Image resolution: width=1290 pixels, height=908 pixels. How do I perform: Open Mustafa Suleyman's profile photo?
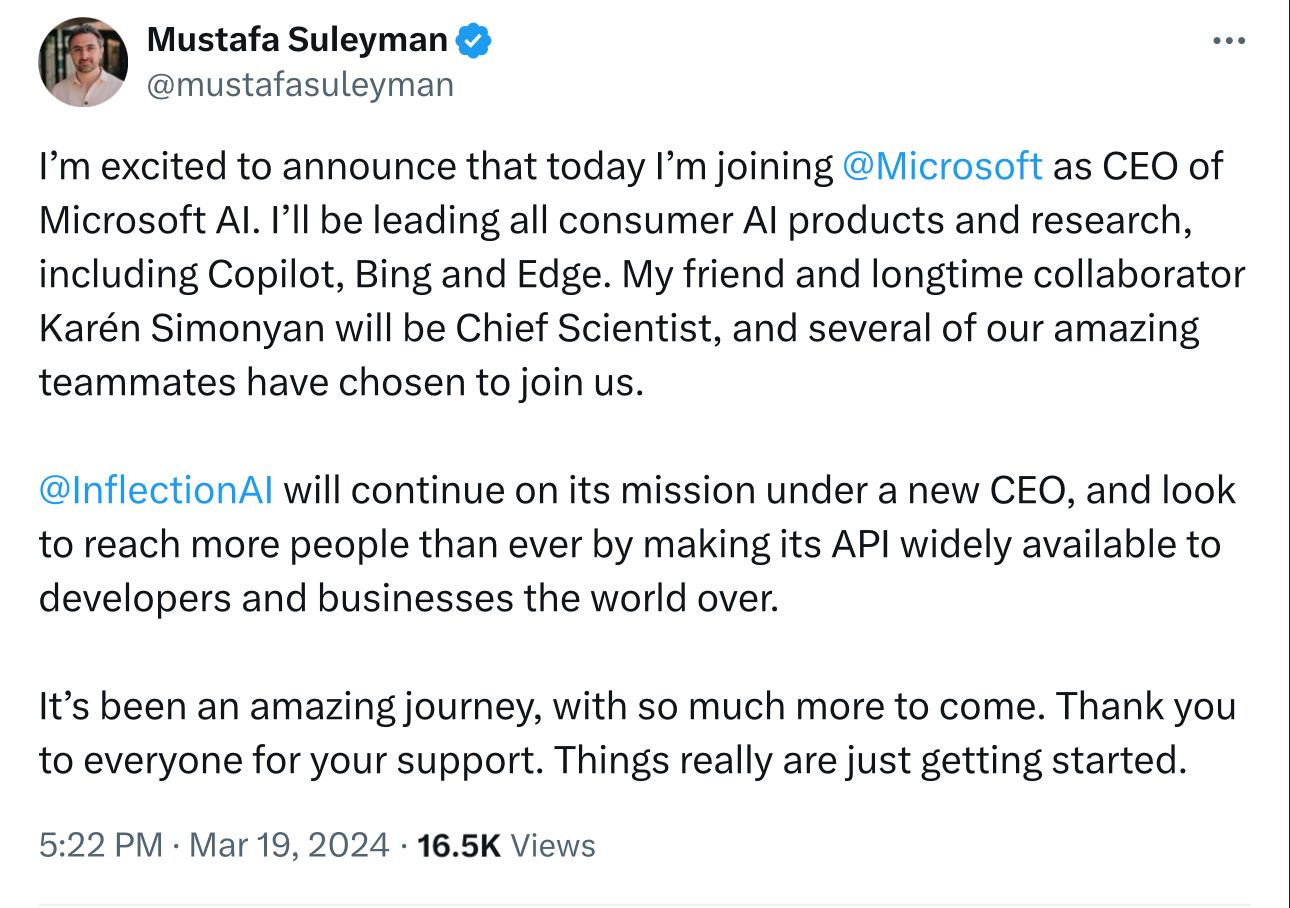[83, 62]
